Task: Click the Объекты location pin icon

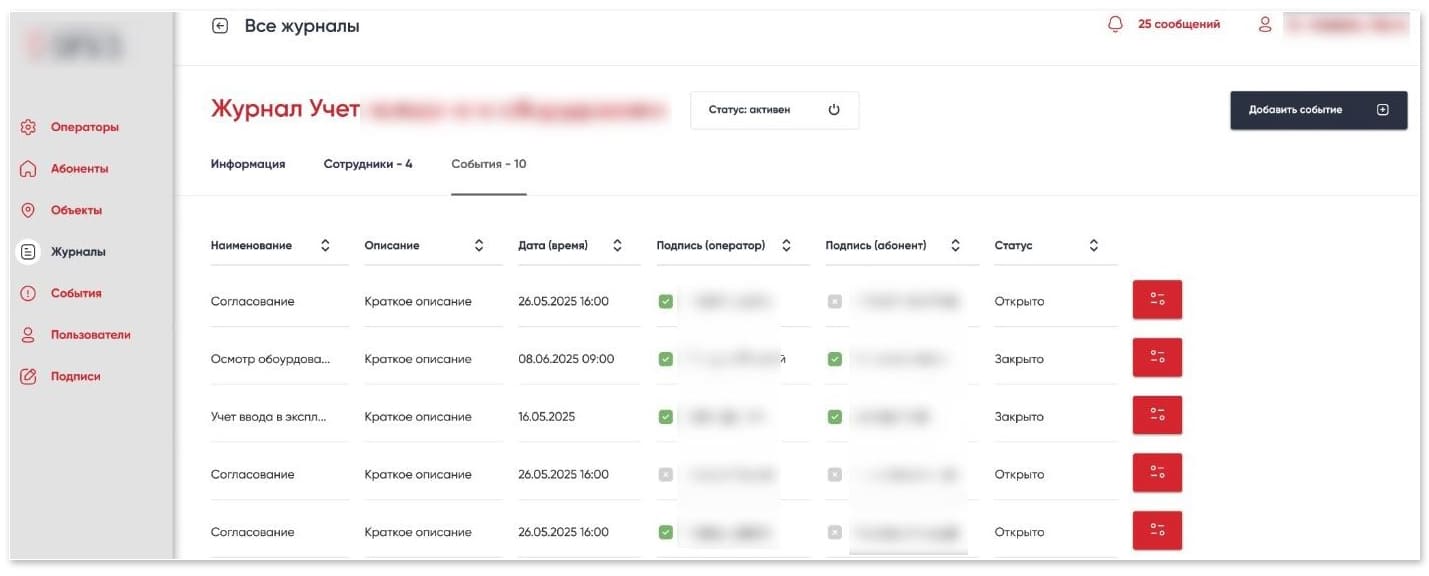Action: (x=28, y=210)
